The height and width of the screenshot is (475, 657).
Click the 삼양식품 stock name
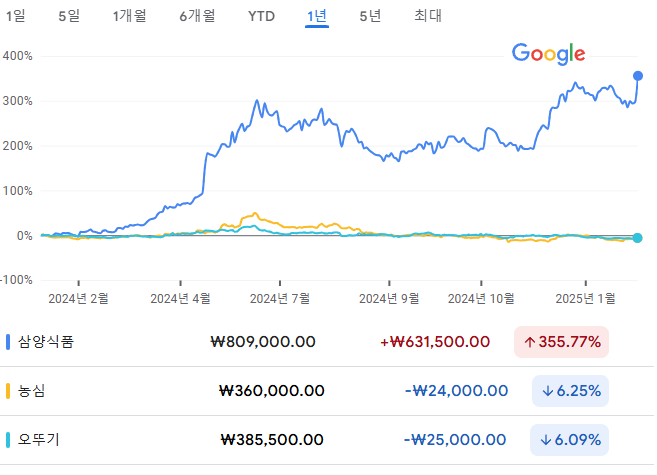pyautogui.click(x=46, y=342)
